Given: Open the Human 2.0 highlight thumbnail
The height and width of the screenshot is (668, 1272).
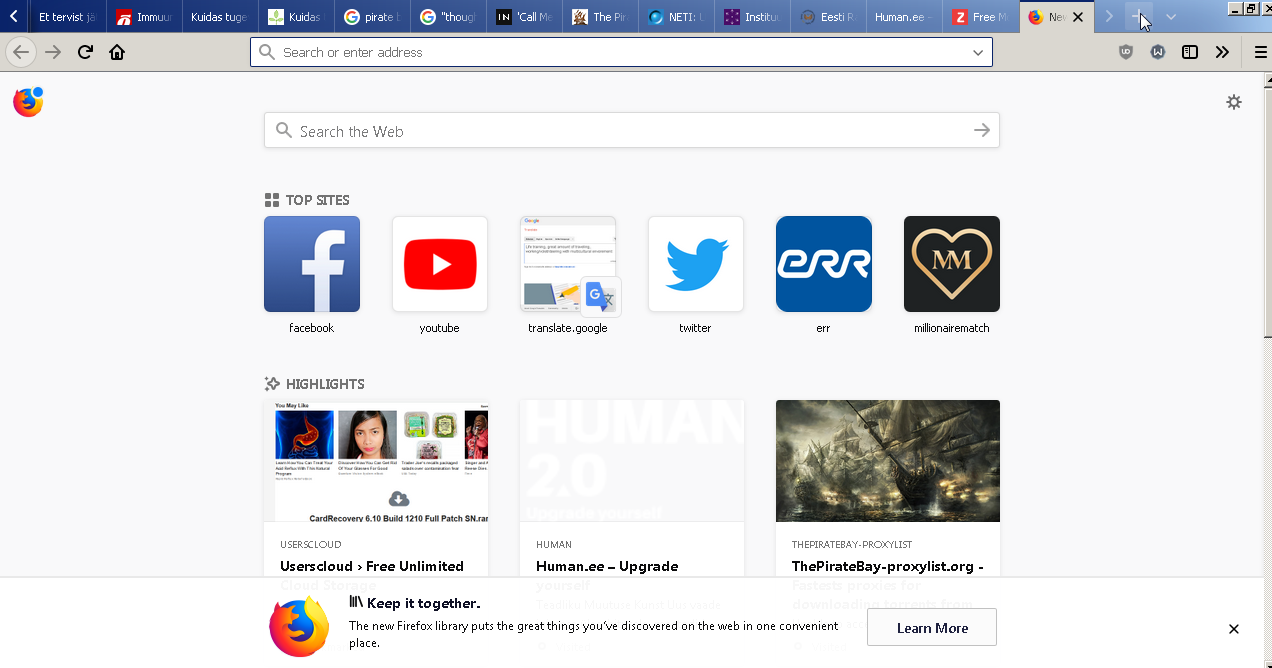Looking at the screenshot, I should 632,461.
